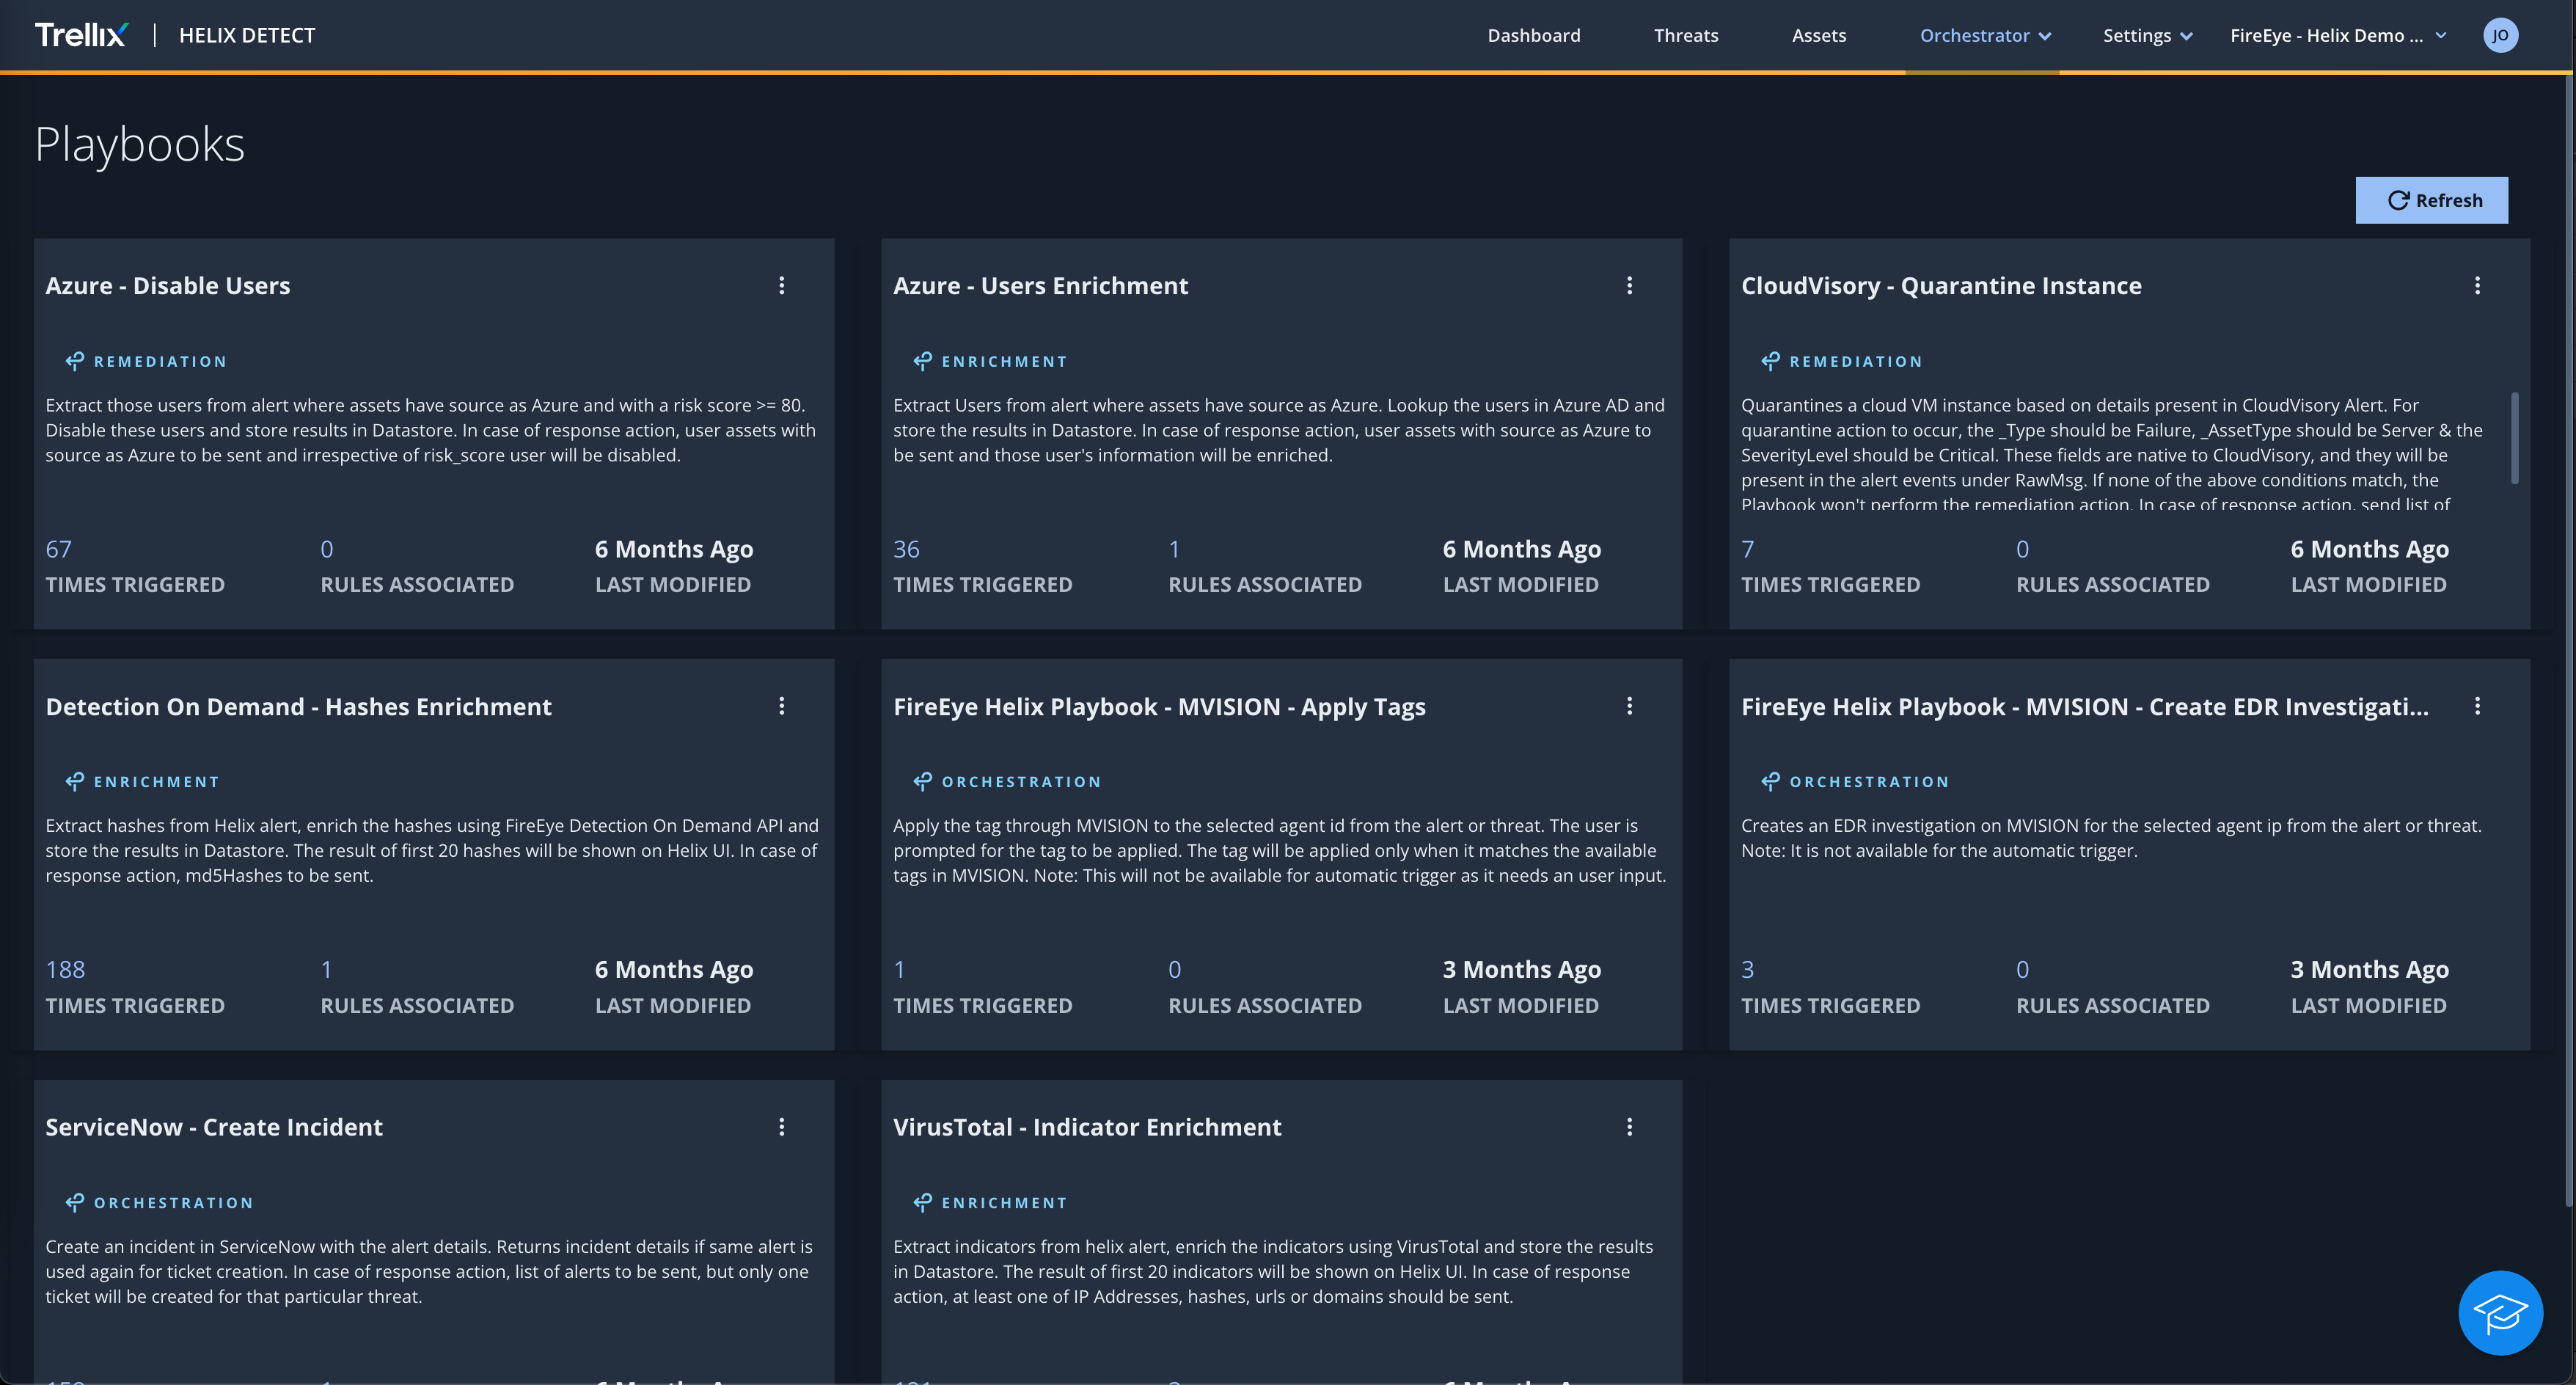Click the Remediation icon on CloudVisory card
The image size is (2576, 1385).
(1771, 361)
